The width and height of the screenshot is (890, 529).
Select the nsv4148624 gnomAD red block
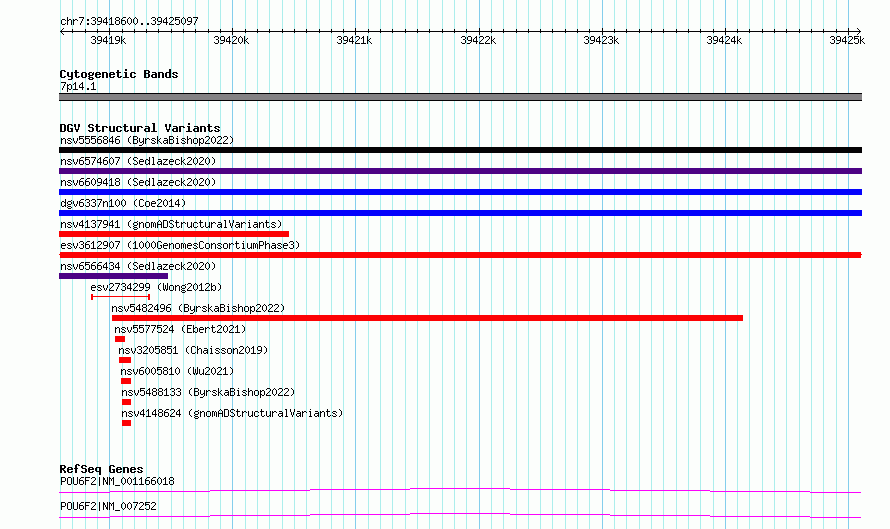[127, 423]
